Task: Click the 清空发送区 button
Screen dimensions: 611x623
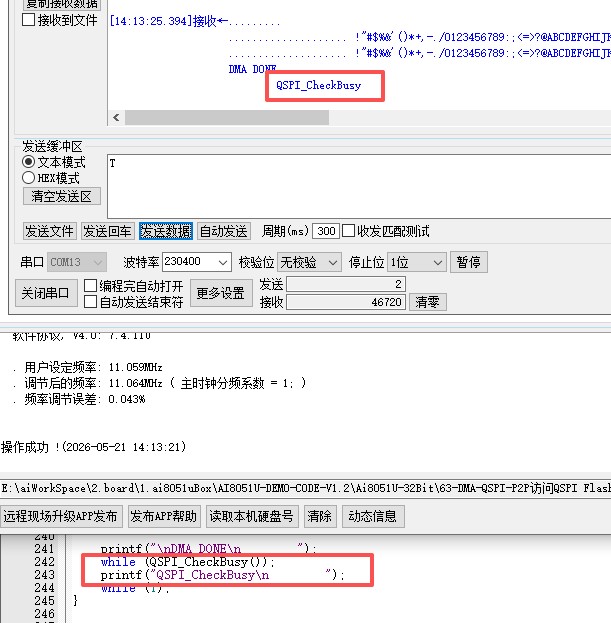Action: pyautogui.click(x=62, y=196)
